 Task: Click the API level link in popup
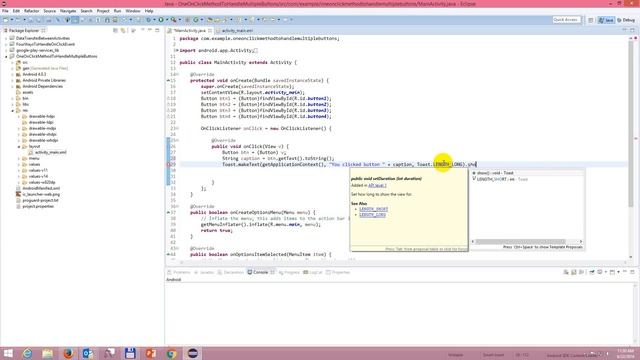(x=377, y=185)
